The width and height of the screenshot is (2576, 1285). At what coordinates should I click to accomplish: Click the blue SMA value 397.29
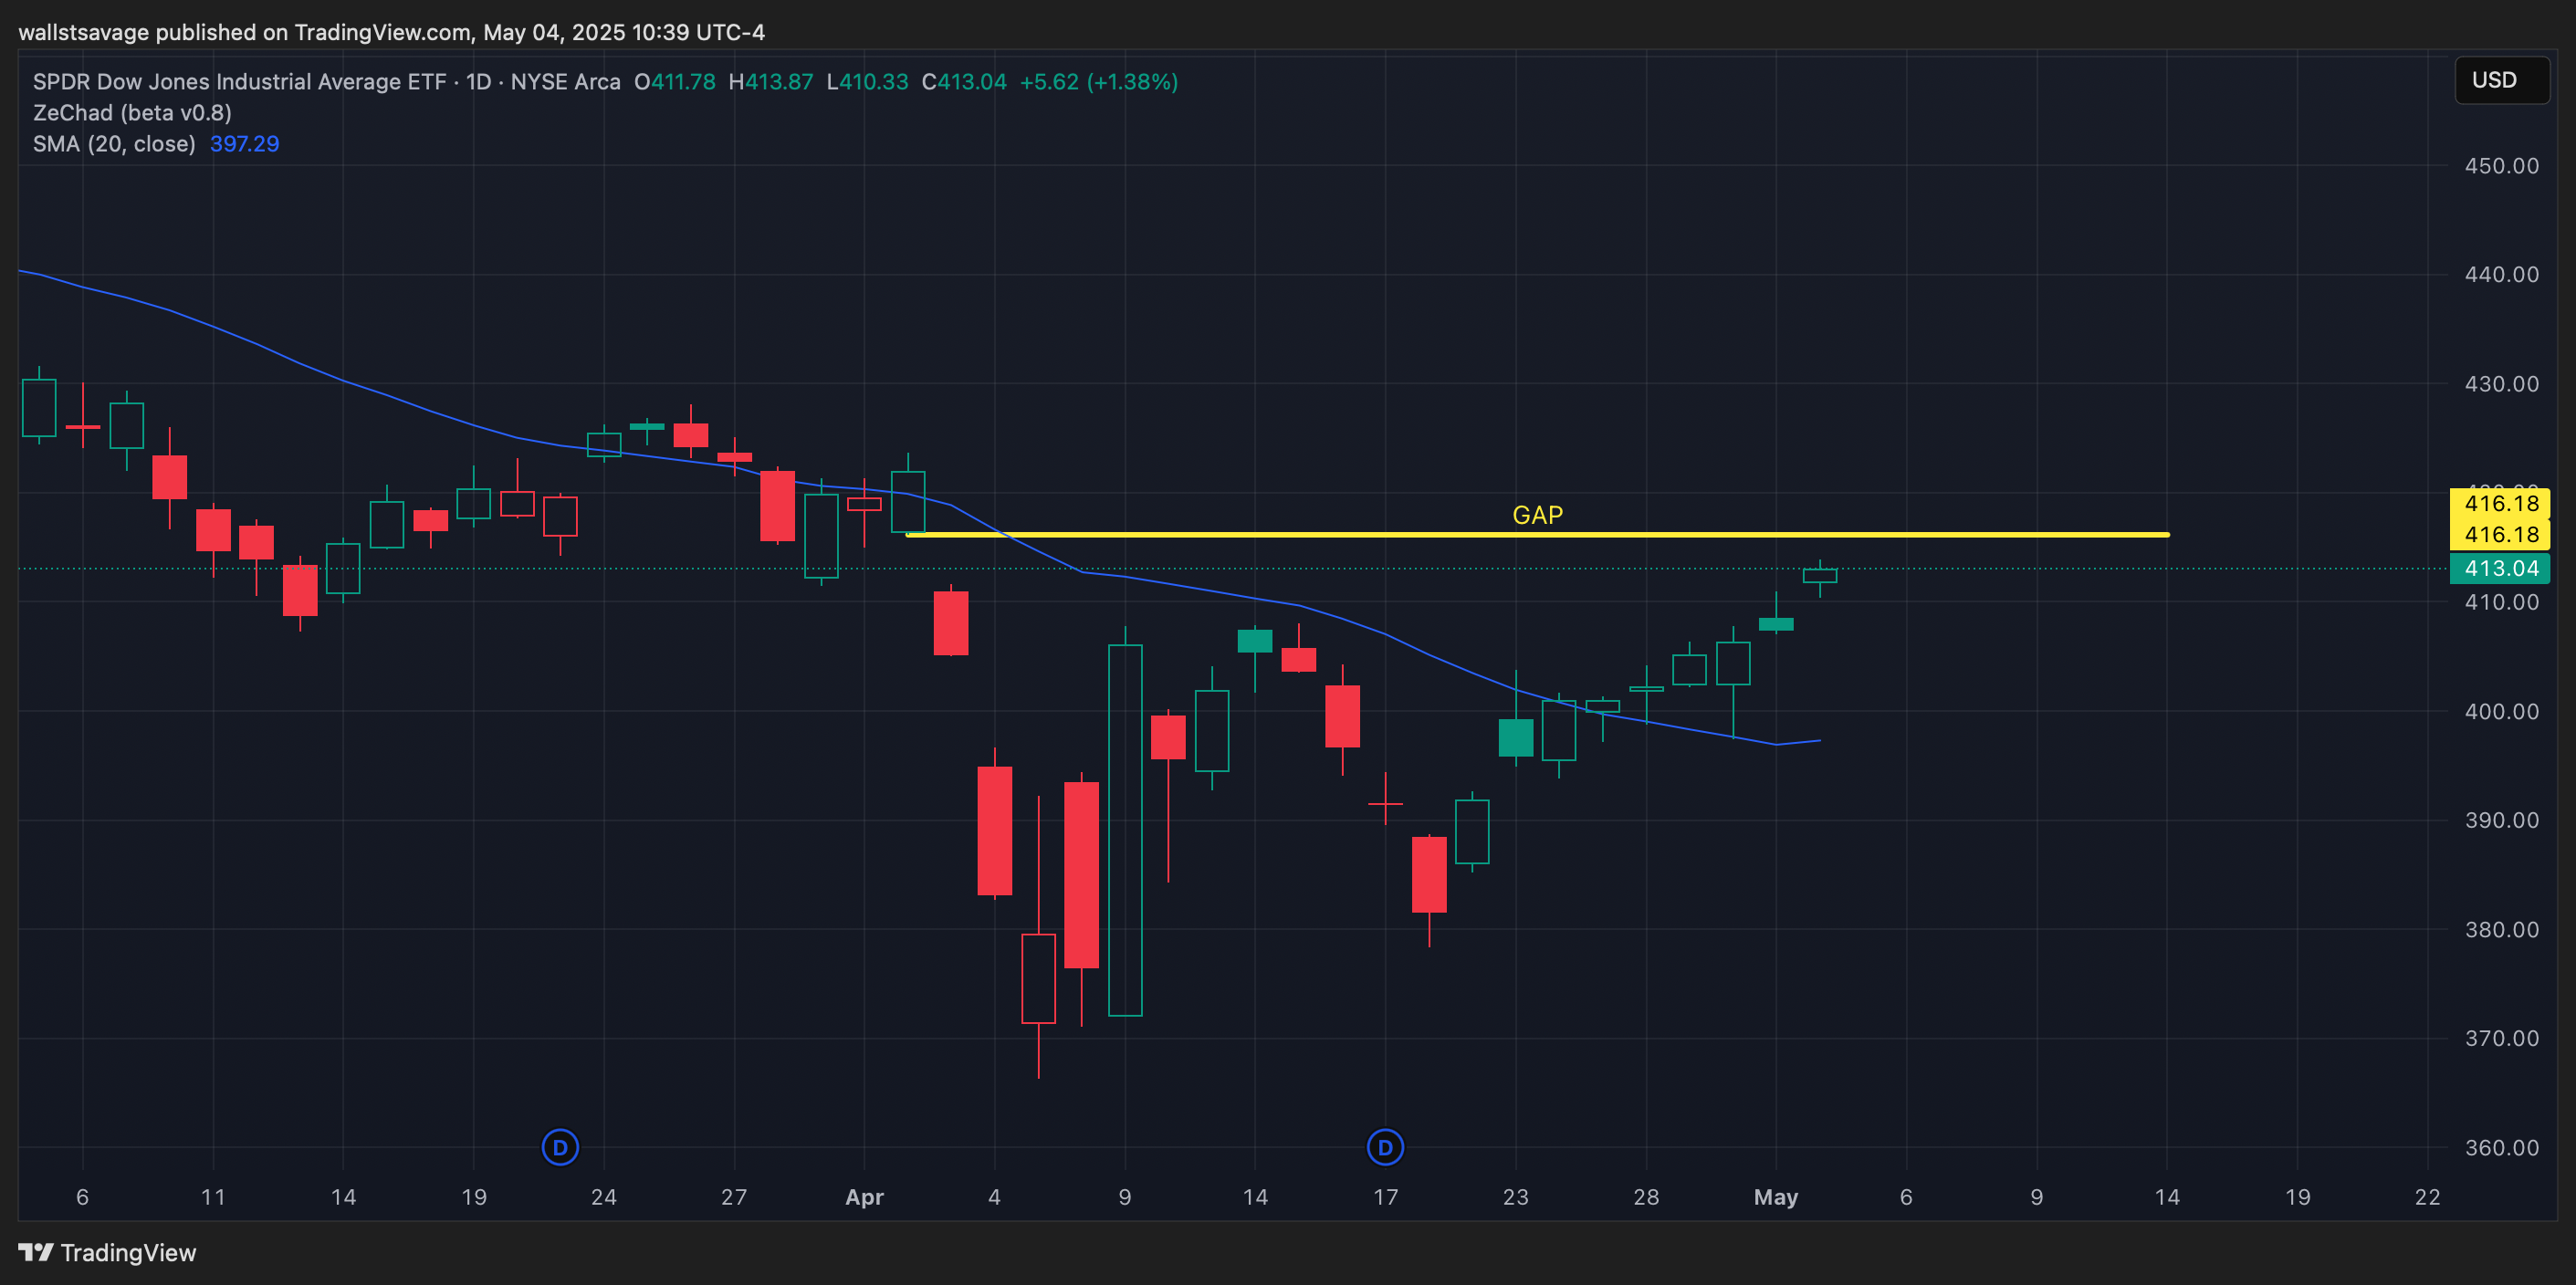(x=244, y=144)
